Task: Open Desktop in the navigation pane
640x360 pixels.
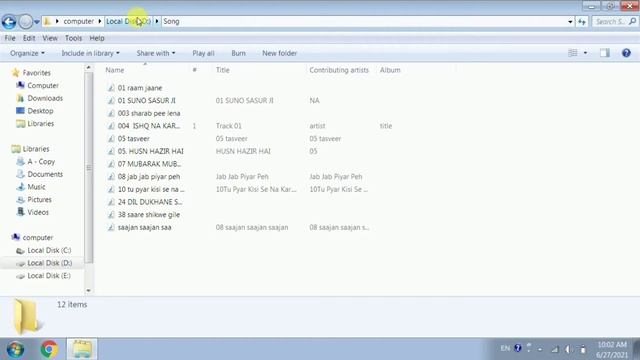Action: 40,111
